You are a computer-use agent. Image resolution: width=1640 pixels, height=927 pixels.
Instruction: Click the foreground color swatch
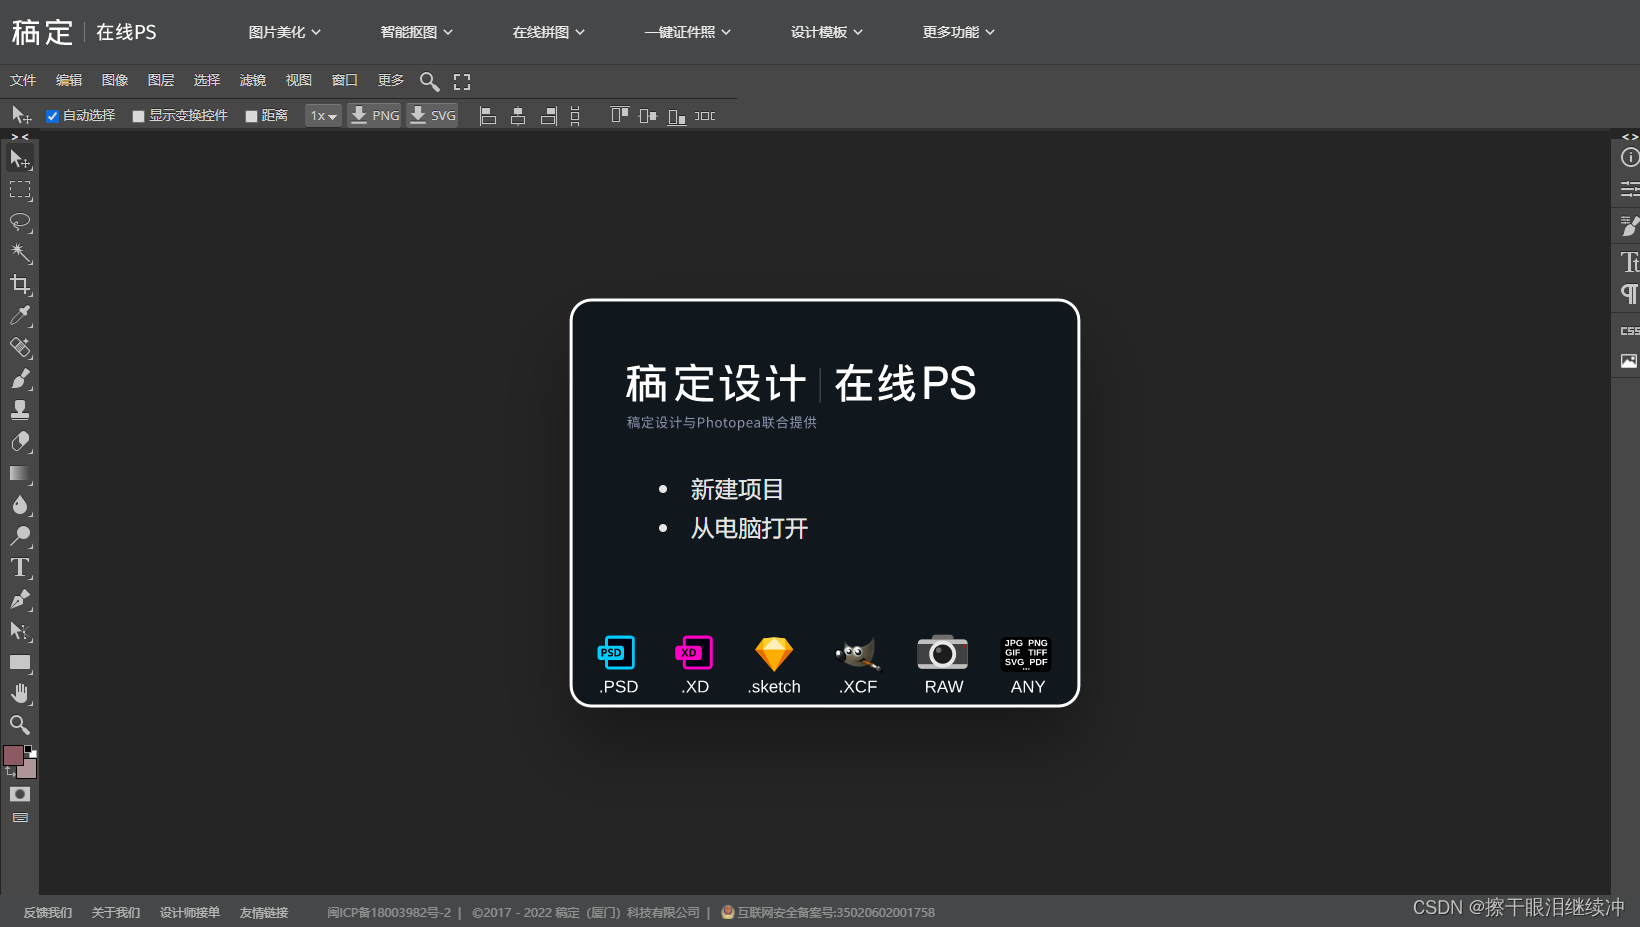(x=13, y=755)
